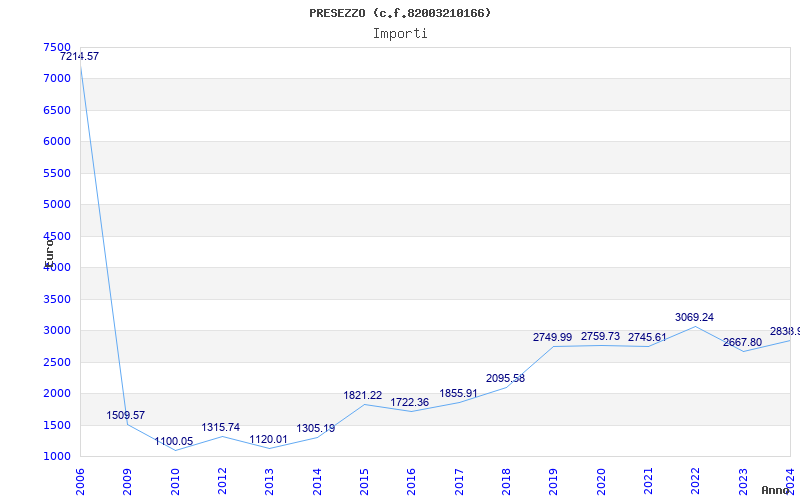Screen dimensions: 800x500
Task: Click the 3500 y-axis tick label
Action: 57,299
